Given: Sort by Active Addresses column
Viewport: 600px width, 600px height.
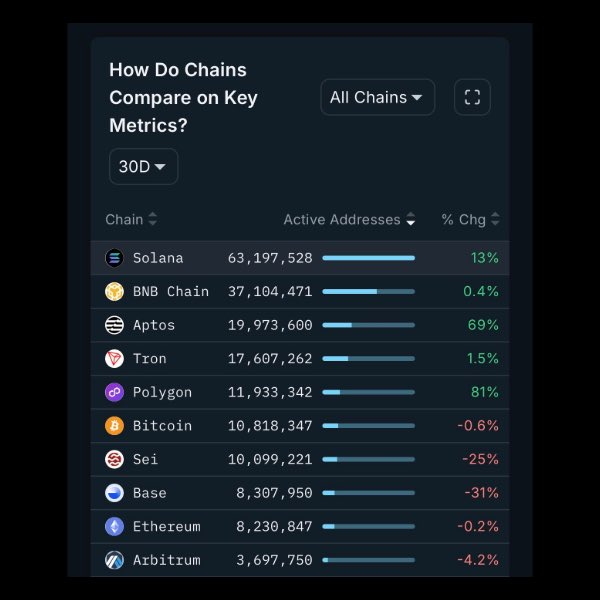Looking at the screenshot, I should (349, 220).
